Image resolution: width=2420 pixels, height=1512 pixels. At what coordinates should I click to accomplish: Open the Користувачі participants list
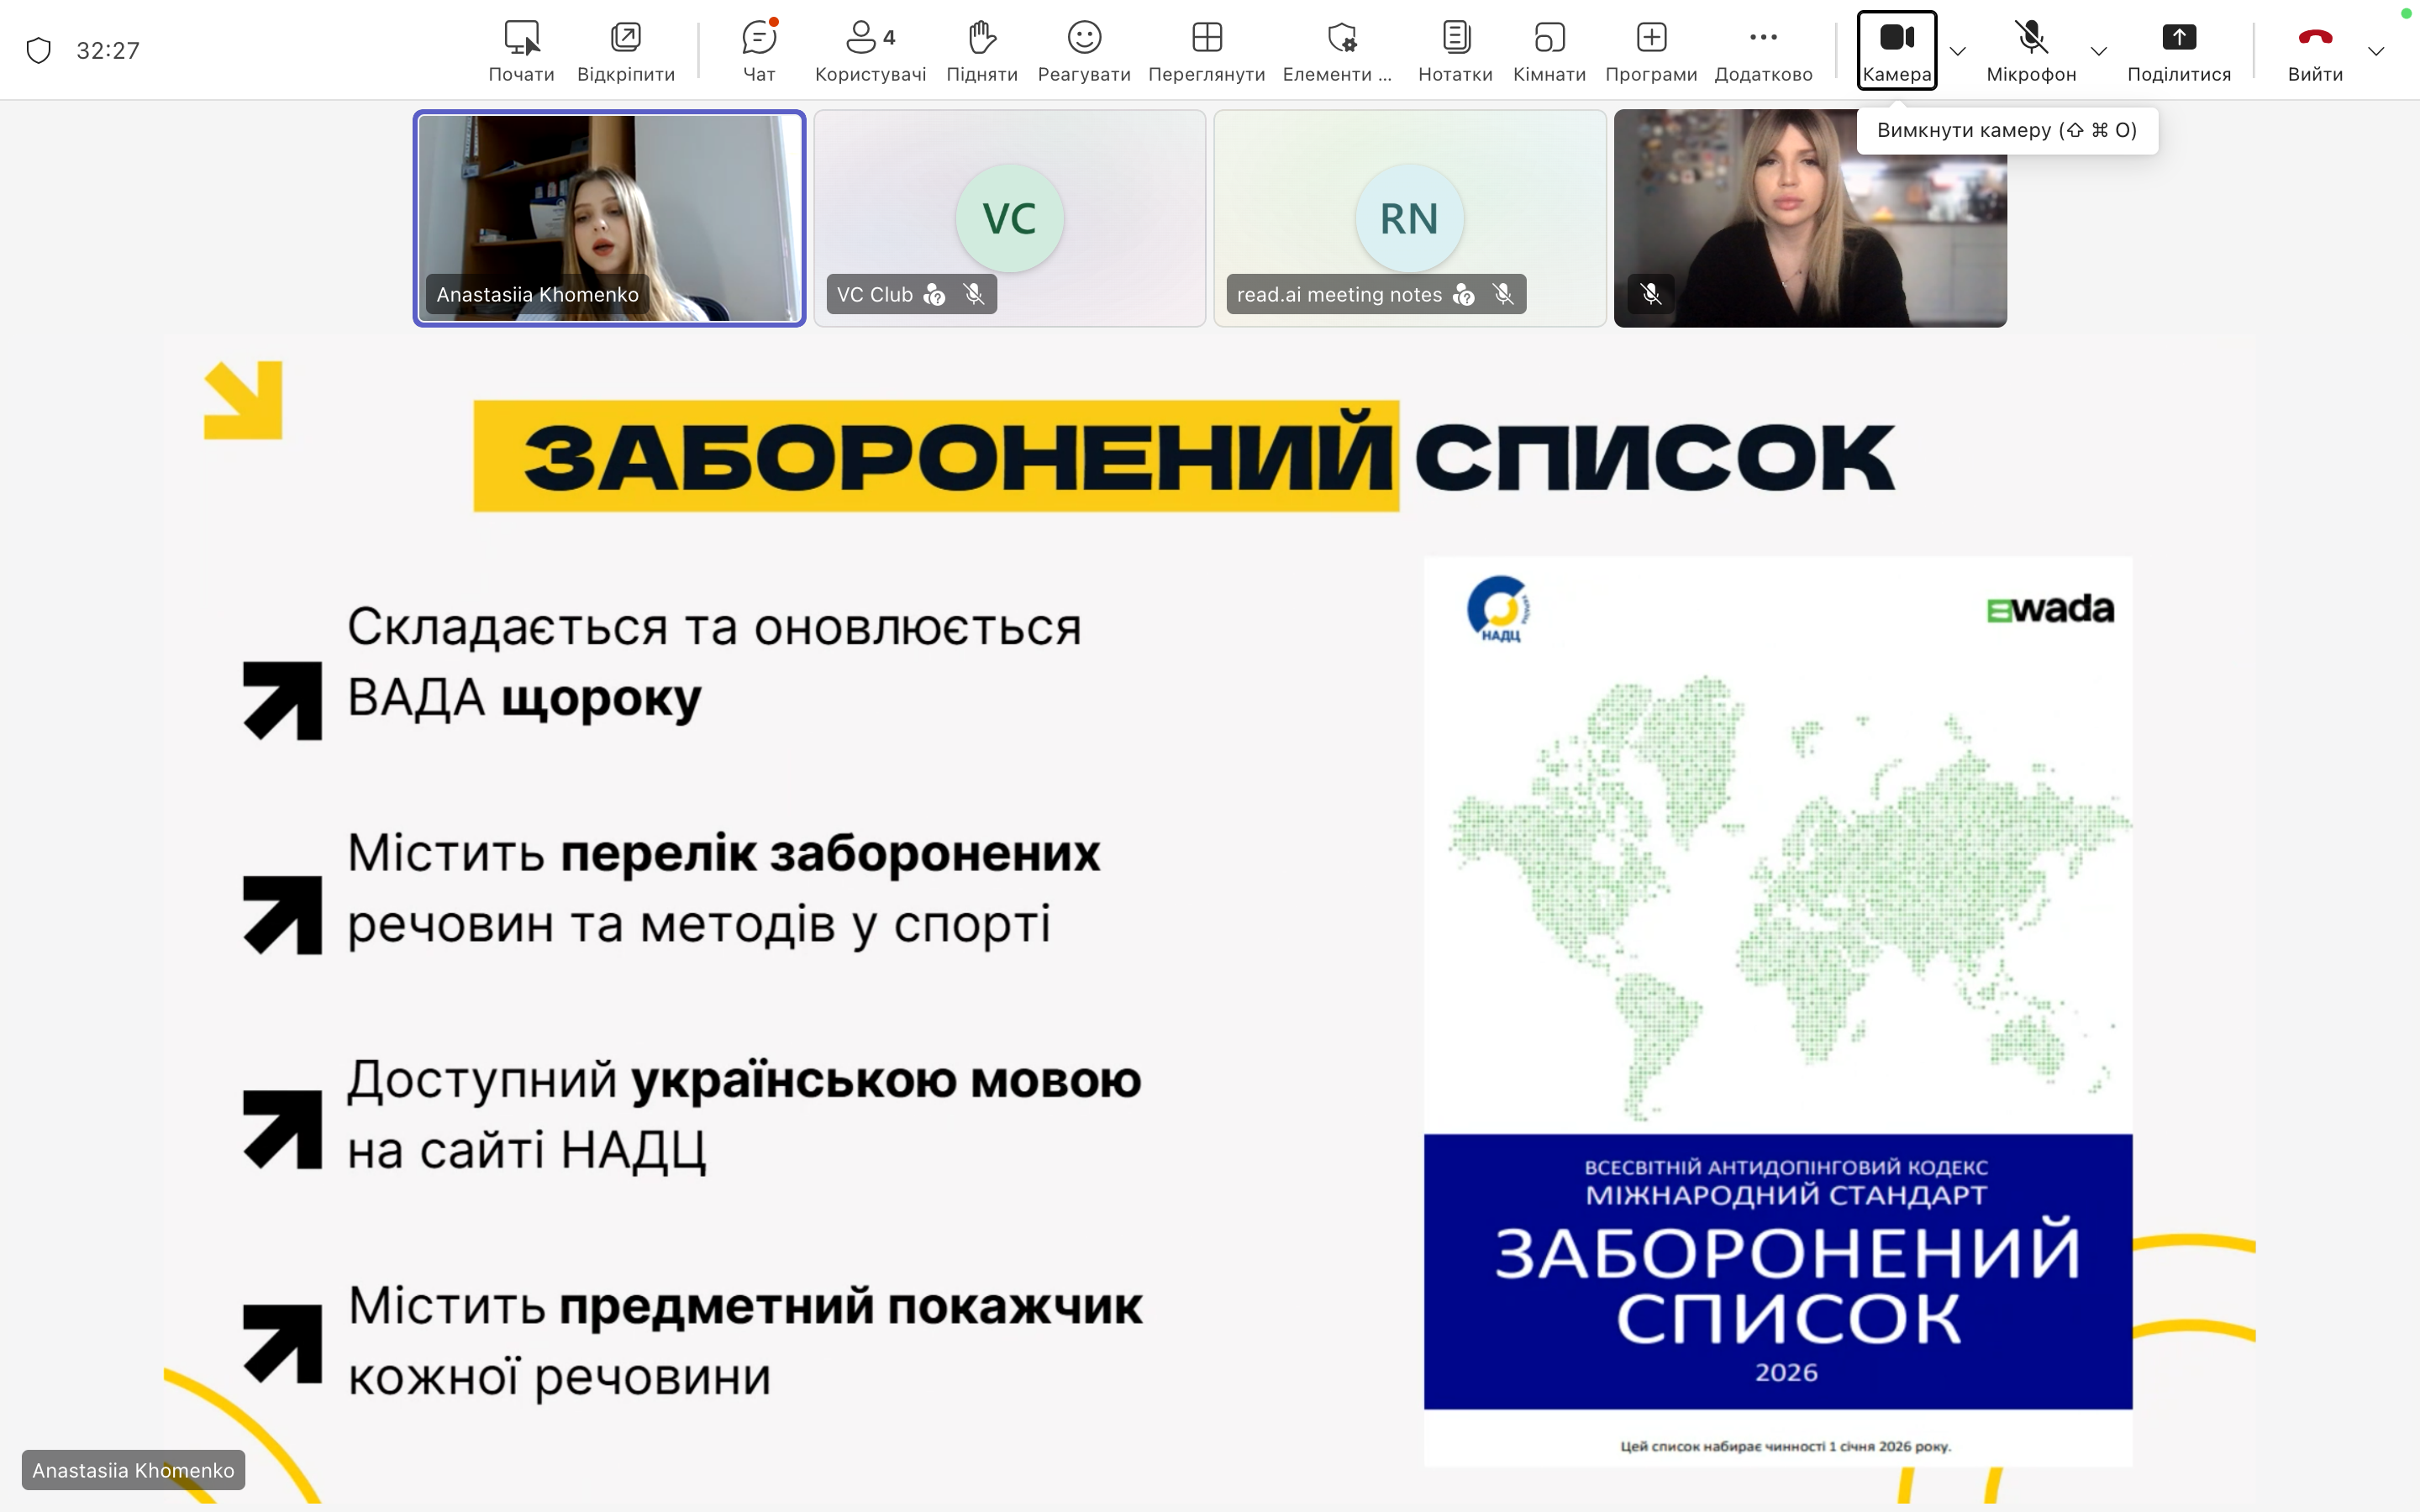click(x=869, y=49)
